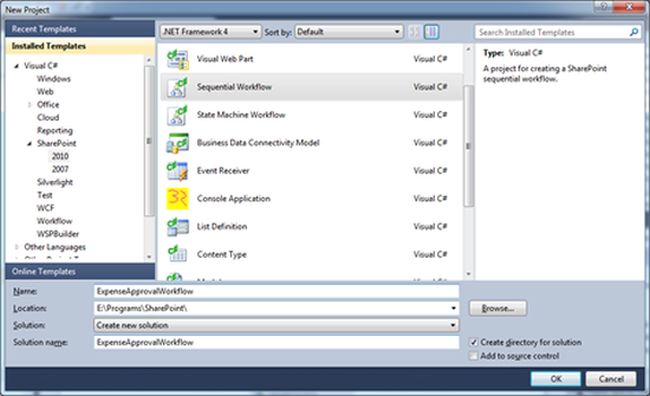Select the Web tree item
Screen dimensions: 650x396
[x=45, y=92]
